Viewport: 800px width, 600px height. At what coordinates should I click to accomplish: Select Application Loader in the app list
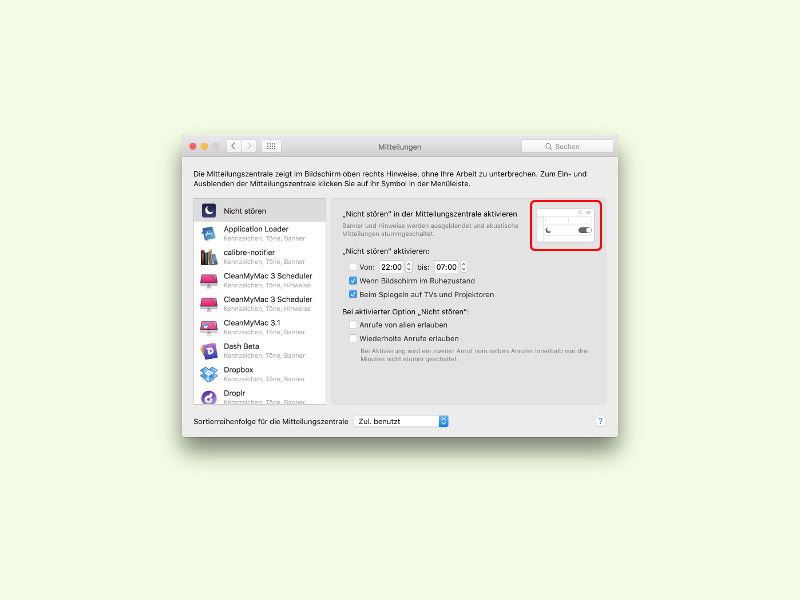click(x=260, y=233)
